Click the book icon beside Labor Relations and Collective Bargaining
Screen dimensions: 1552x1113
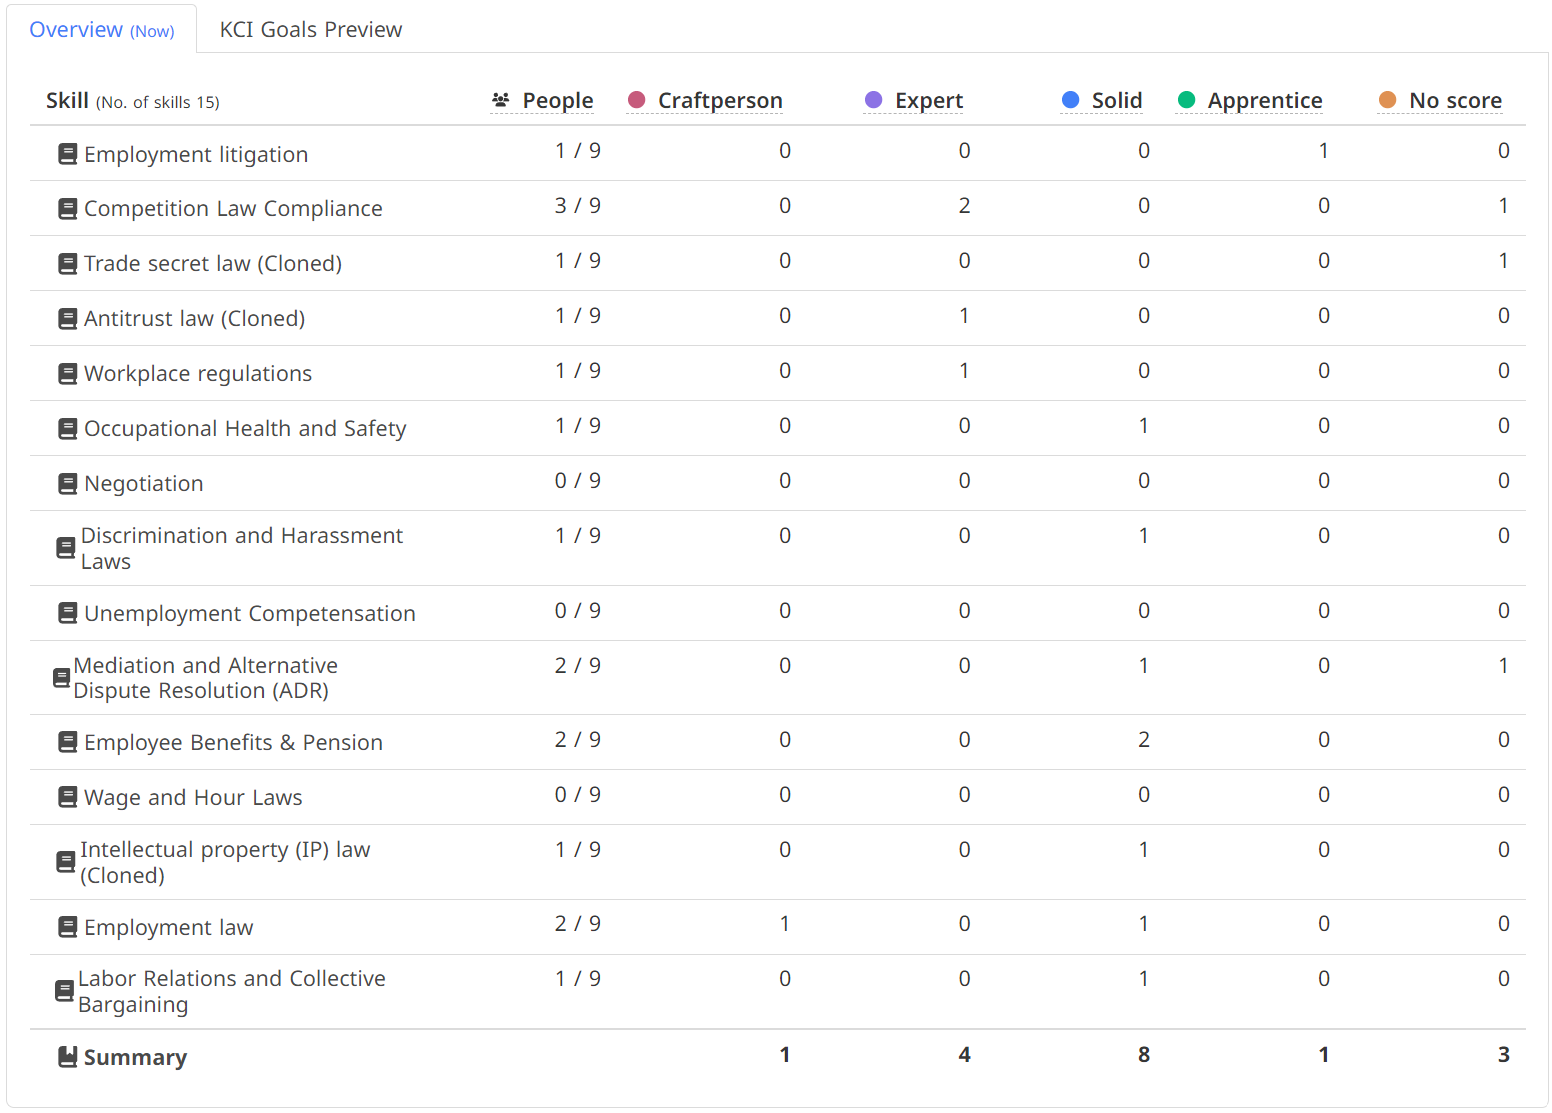(64, 991)
